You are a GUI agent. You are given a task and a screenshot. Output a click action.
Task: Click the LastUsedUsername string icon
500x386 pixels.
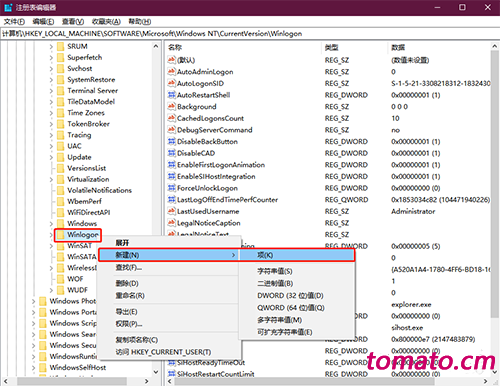coord(171,211)
